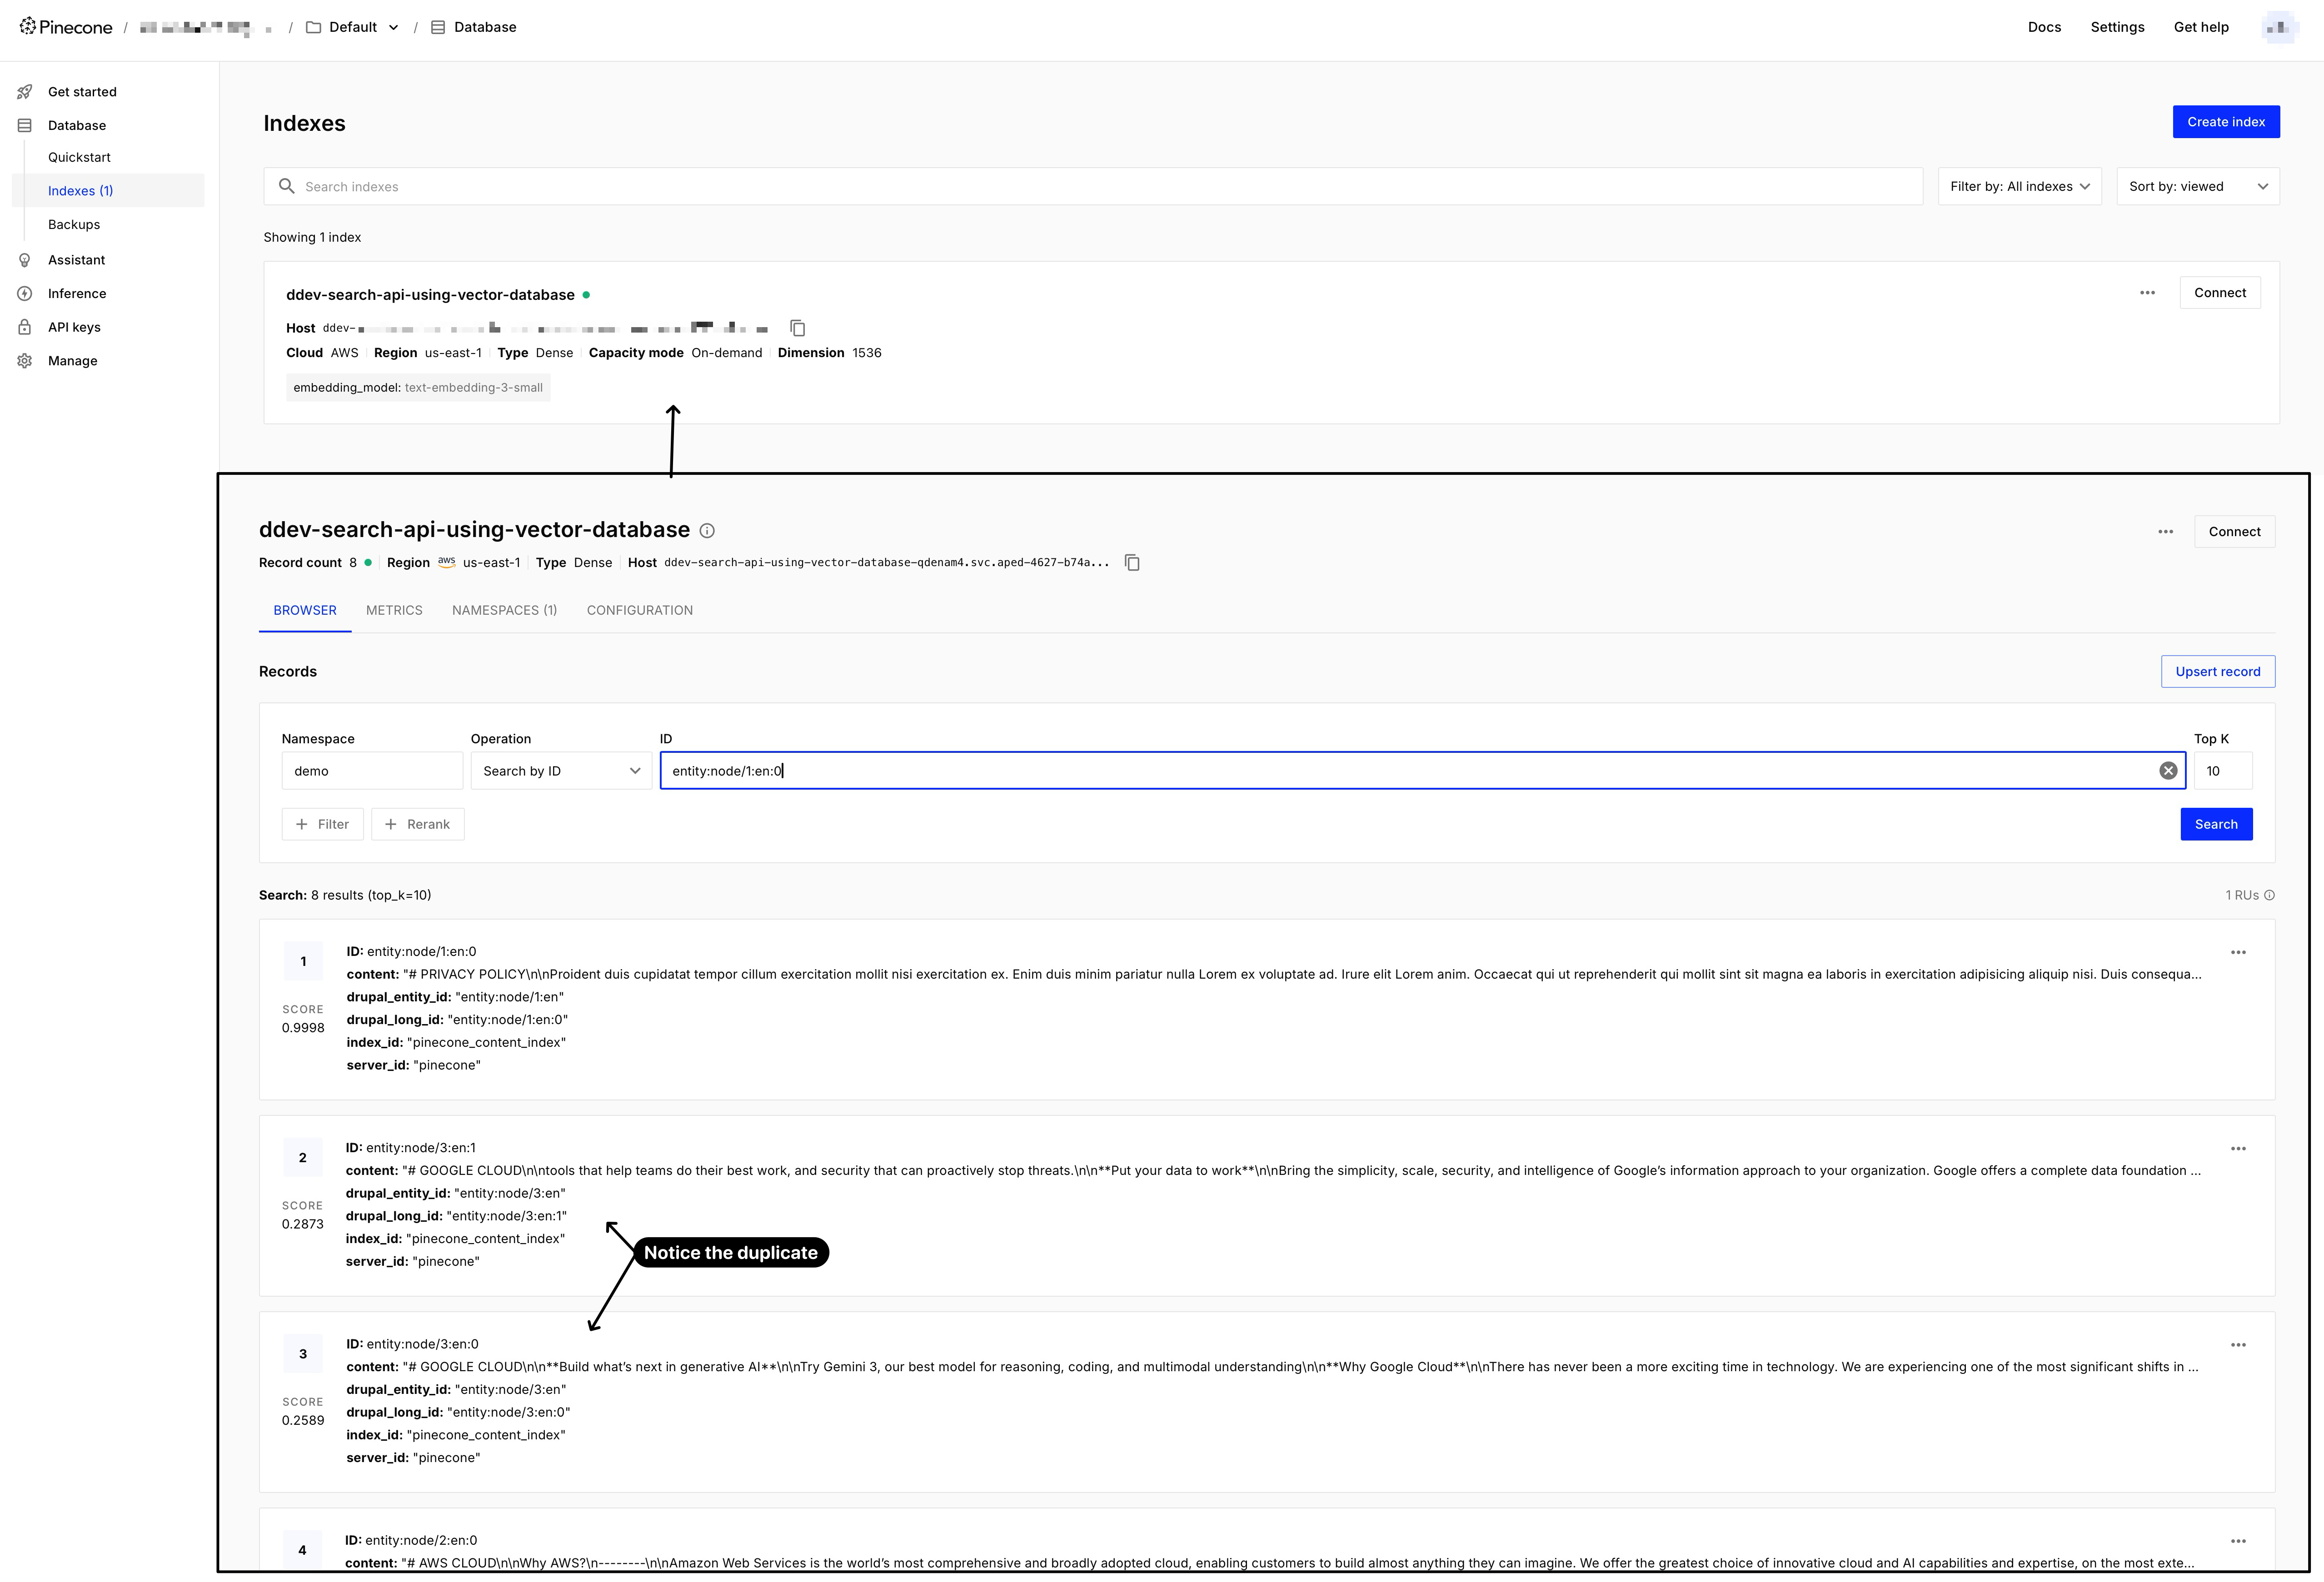
Task: Change the Search by ID operation dropdown
Action: pos(560,771)
